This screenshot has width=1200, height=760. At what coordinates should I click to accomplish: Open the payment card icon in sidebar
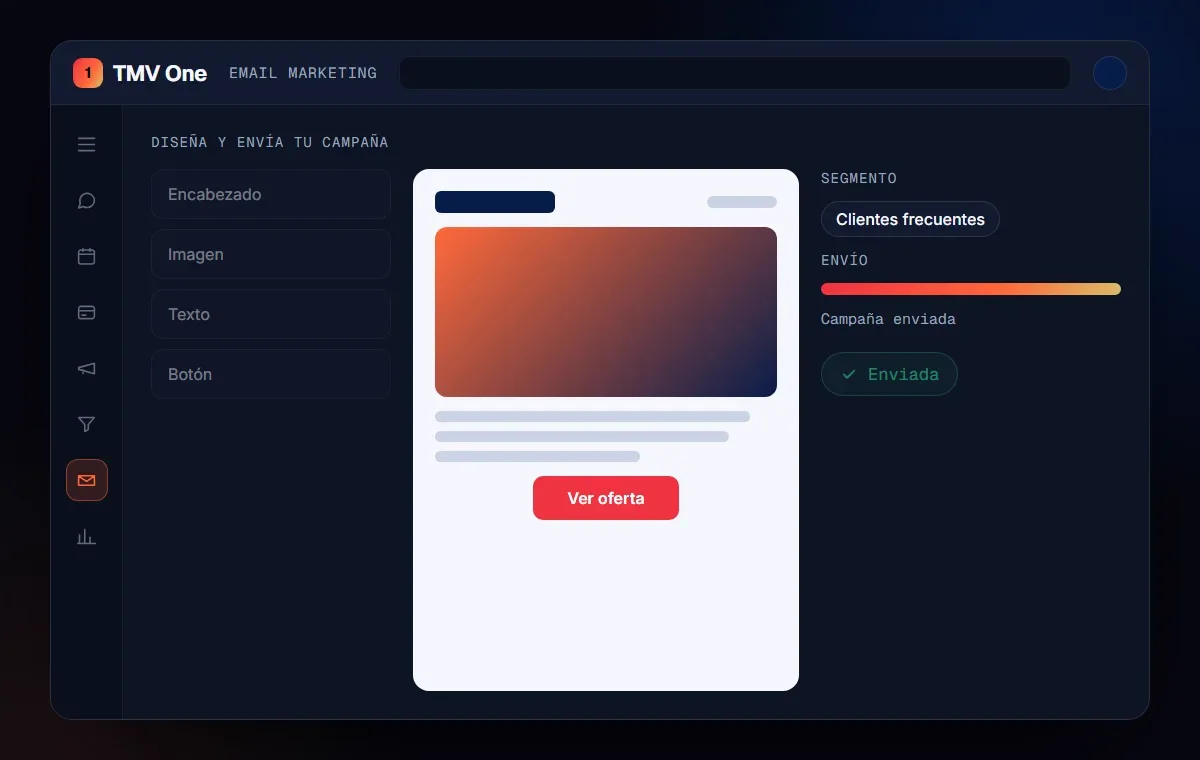pyautogui.click(x=87, y=313)
